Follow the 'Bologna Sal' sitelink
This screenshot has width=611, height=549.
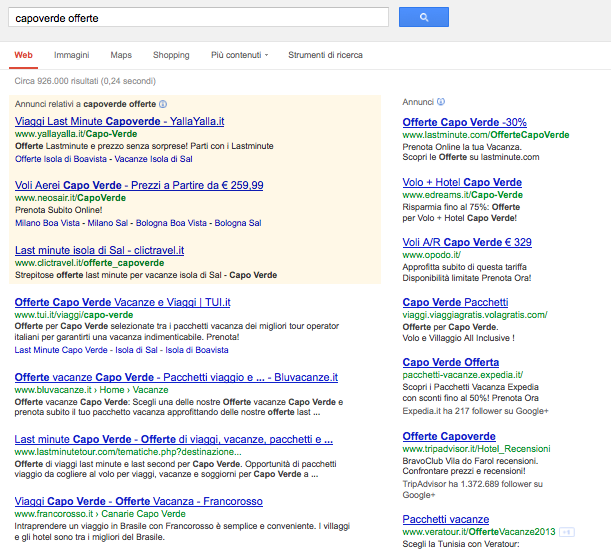238,223
